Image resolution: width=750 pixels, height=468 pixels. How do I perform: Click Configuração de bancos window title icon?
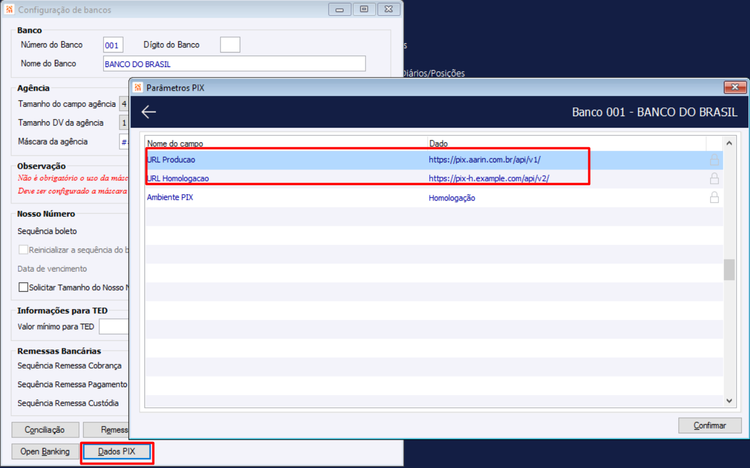tap(9, 10)
